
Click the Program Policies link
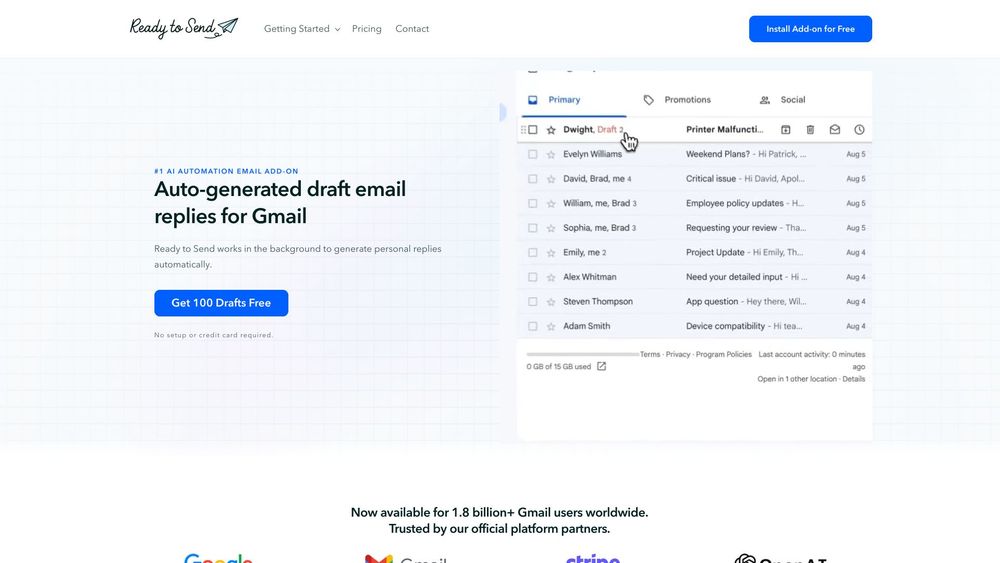click(x=724, y=355)
